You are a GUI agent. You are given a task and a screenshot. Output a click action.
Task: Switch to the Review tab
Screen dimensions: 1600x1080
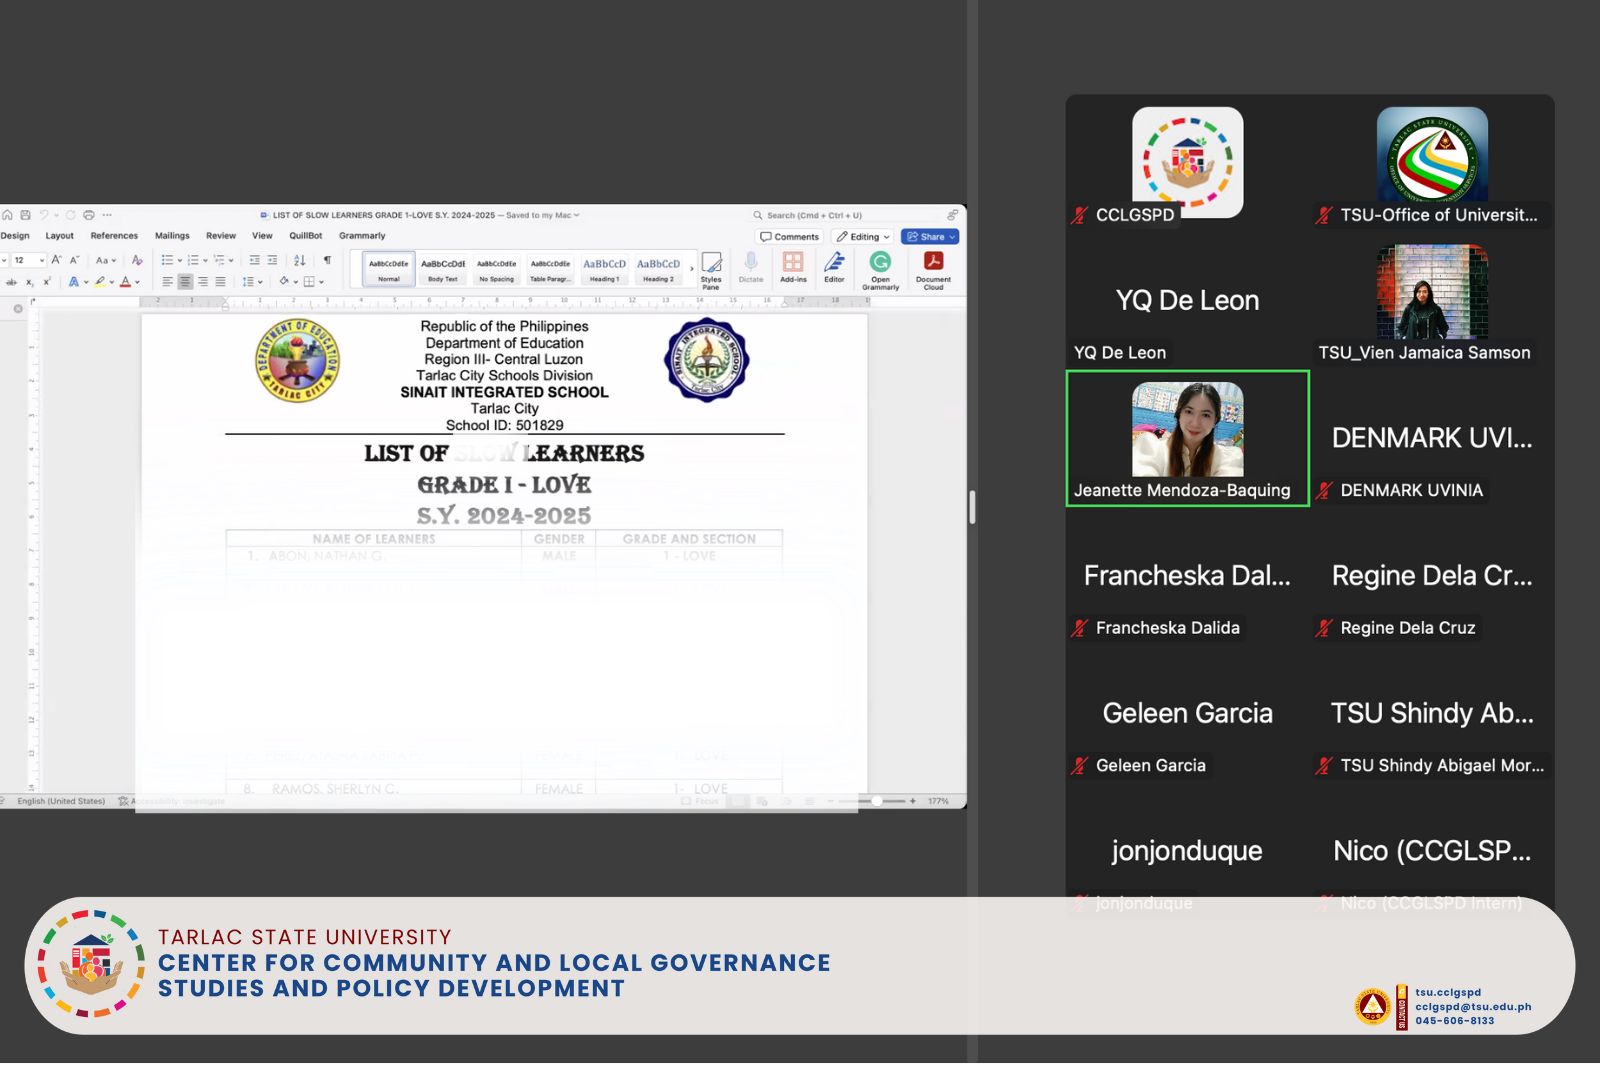point(221,236)
